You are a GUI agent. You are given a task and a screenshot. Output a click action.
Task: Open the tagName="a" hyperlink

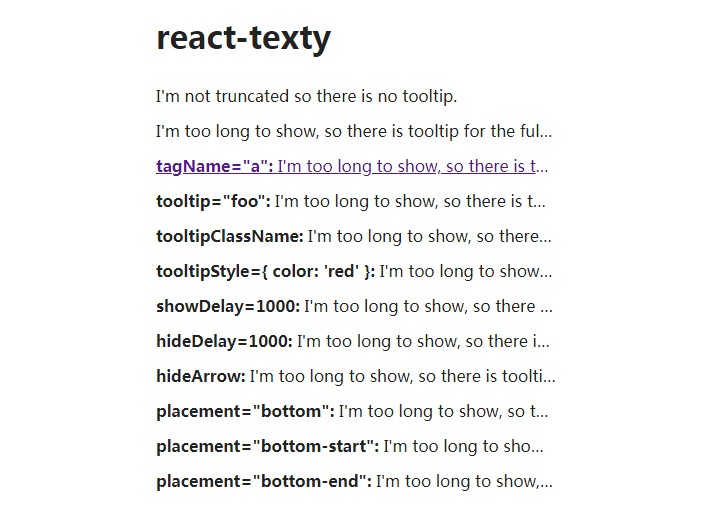(352, 167)
